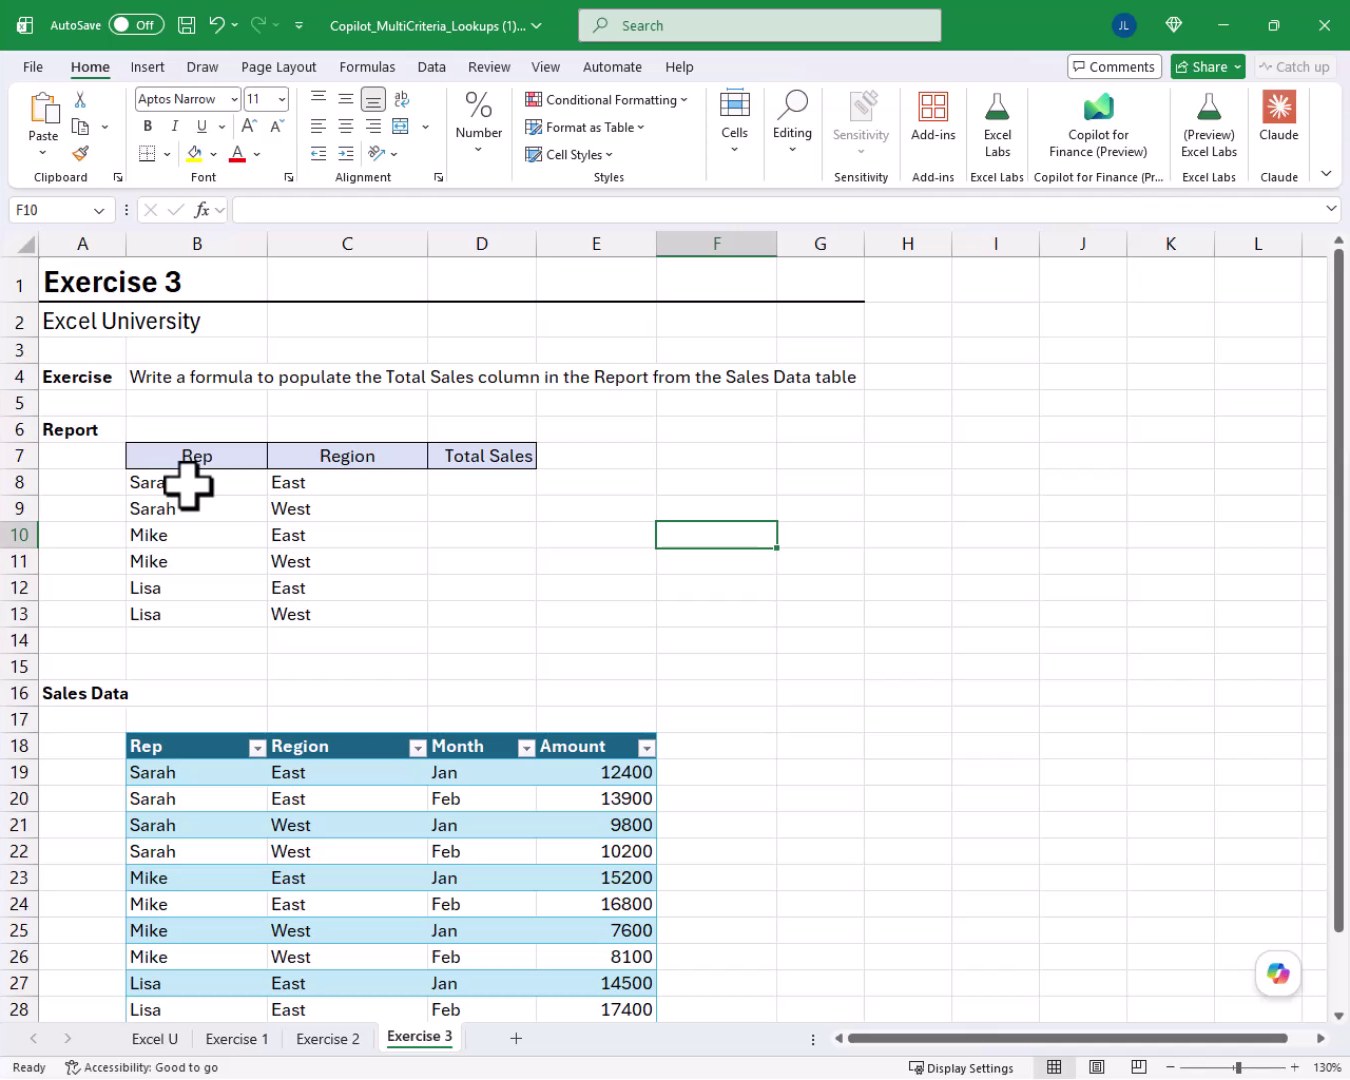Toggle Align Right alignment
Viewport: 1350px width, 1080px height.
tap(373, 126)
